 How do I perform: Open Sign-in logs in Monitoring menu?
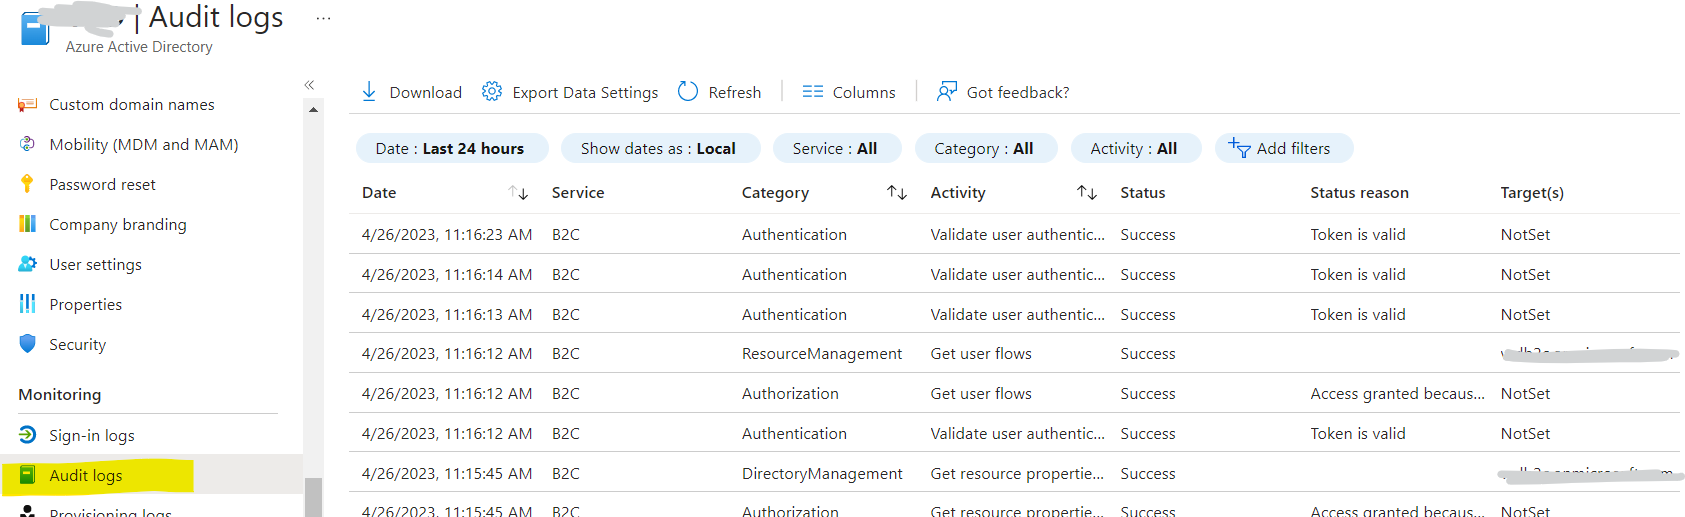click(x=91, y=435)
